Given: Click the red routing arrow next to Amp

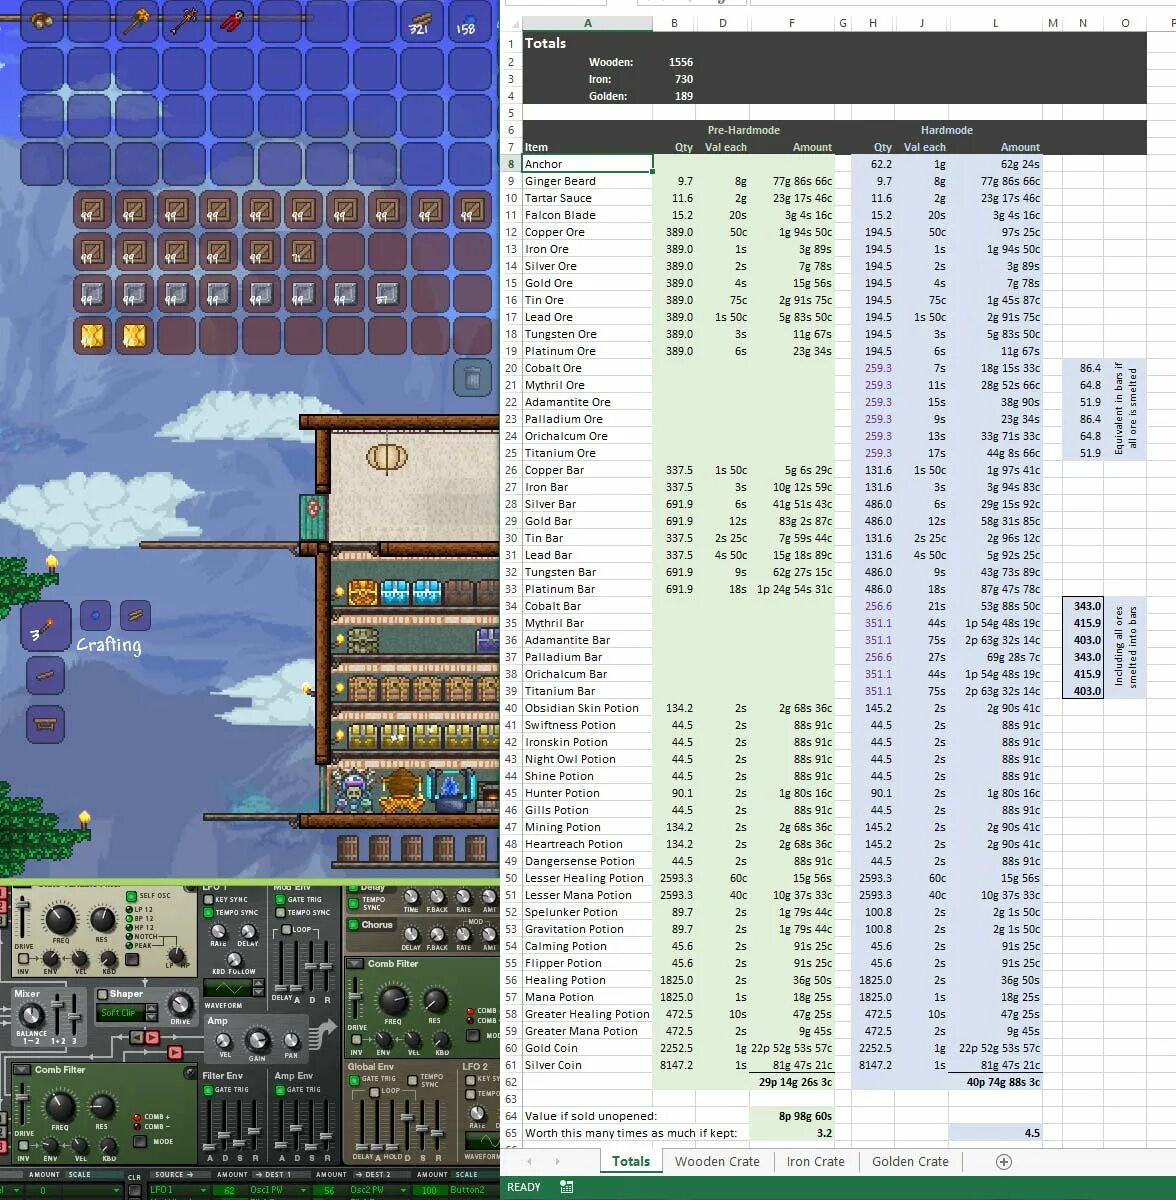Looking at the screenshot, I should tap(175, 1052).
